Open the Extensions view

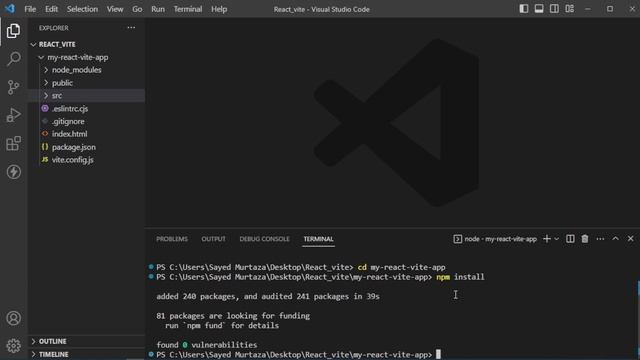click(x=13, y=143)
